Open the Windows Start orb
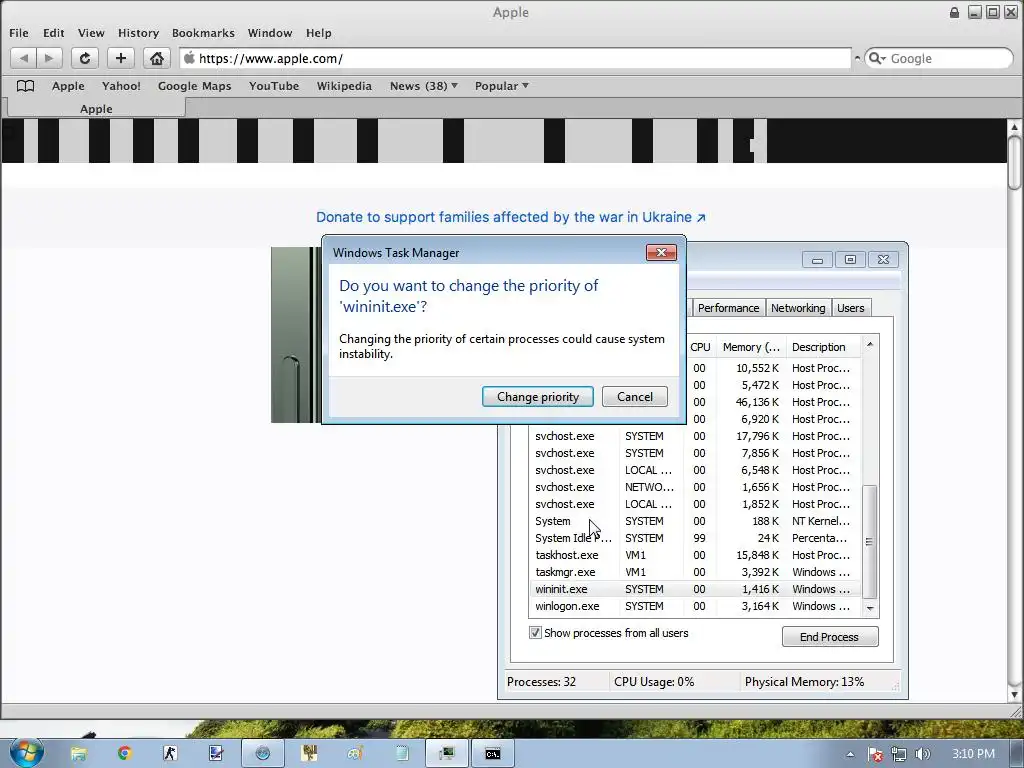This screenshot has height=768, width=1024. coord(25,753)
